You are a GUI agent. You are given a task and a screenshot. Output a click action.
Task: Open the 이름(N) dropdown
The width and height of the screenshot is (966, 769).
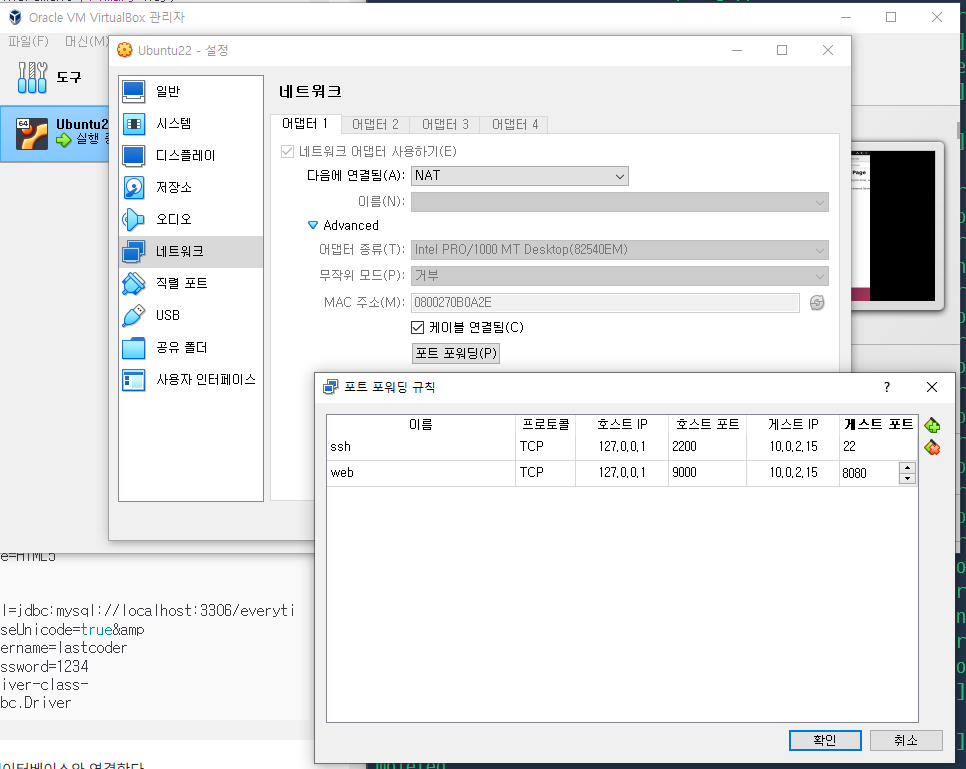point(619,202)
